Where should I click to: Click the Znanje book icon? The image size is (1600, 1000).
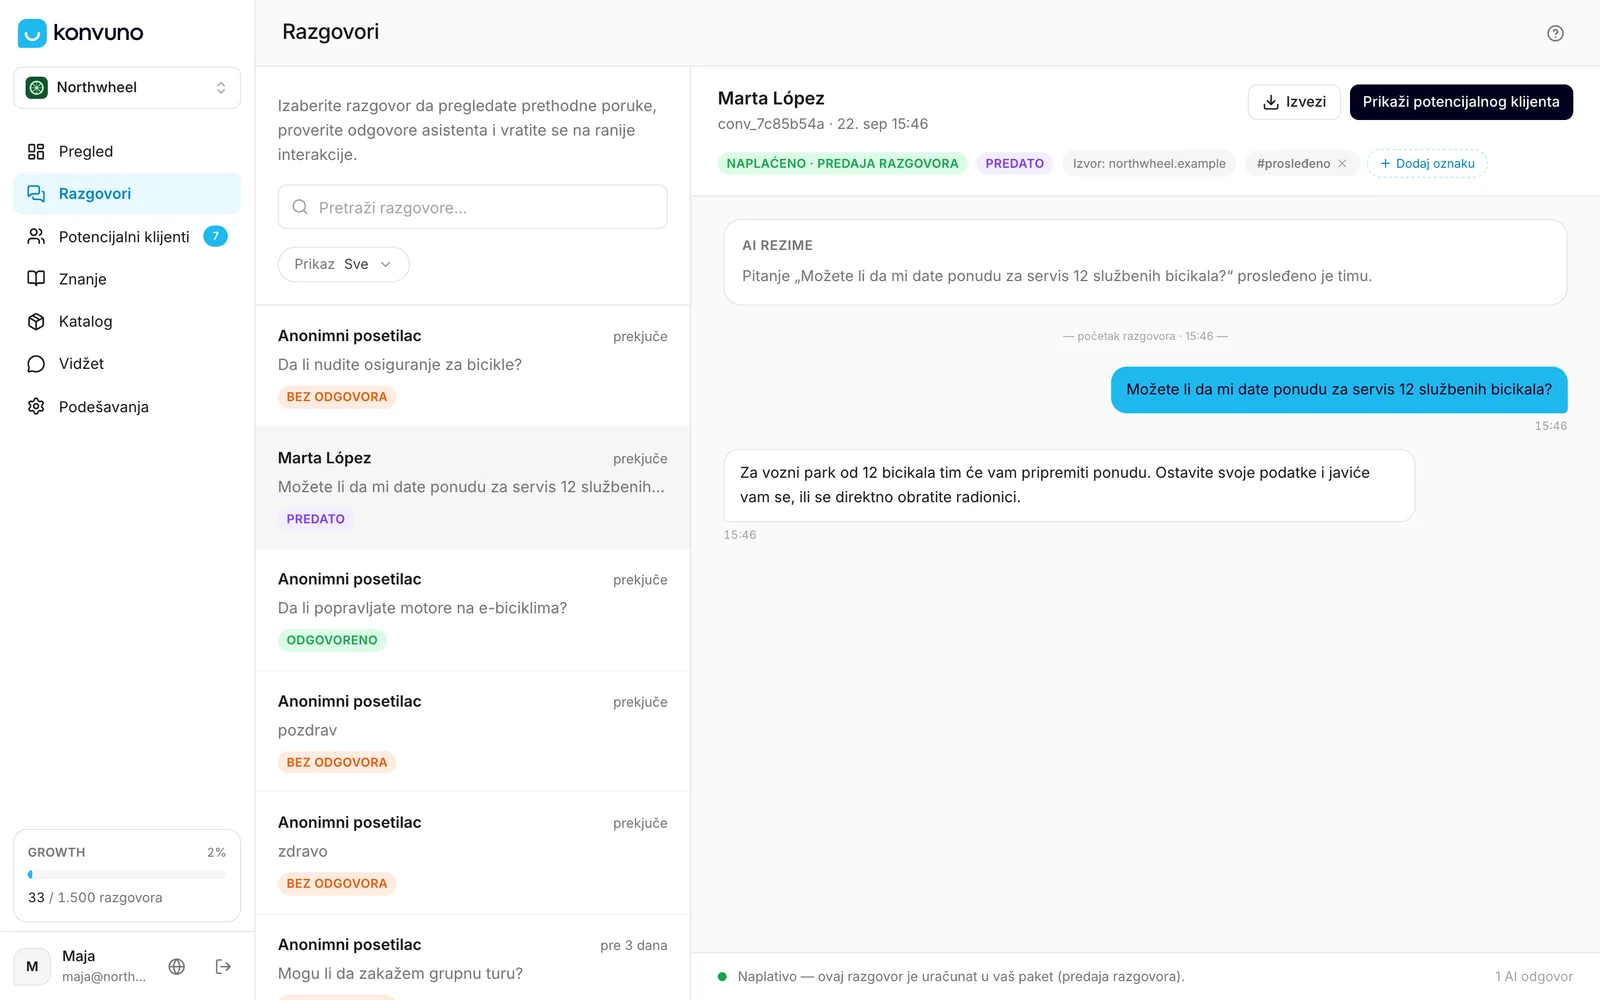(36, 279)
